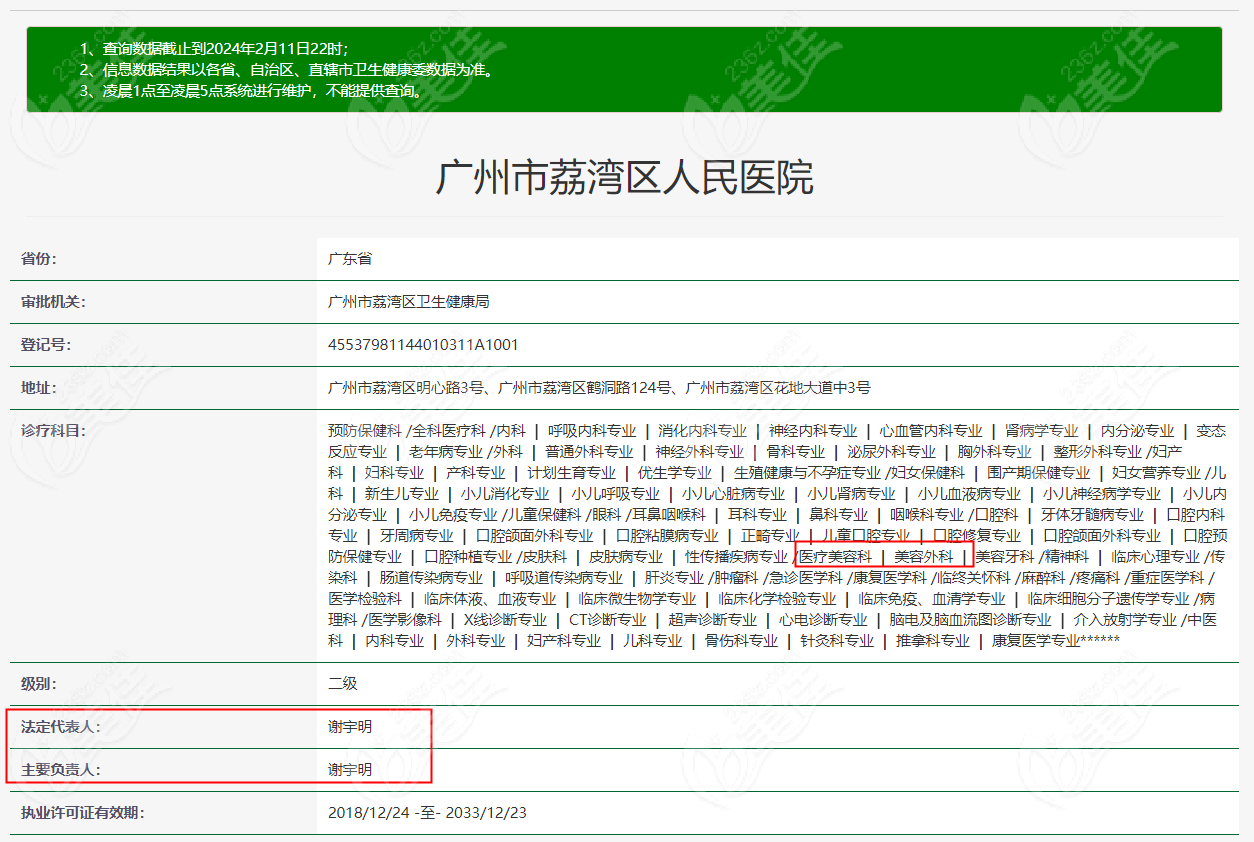Click the 二级 hospital level value

click(x=342, y=684)
